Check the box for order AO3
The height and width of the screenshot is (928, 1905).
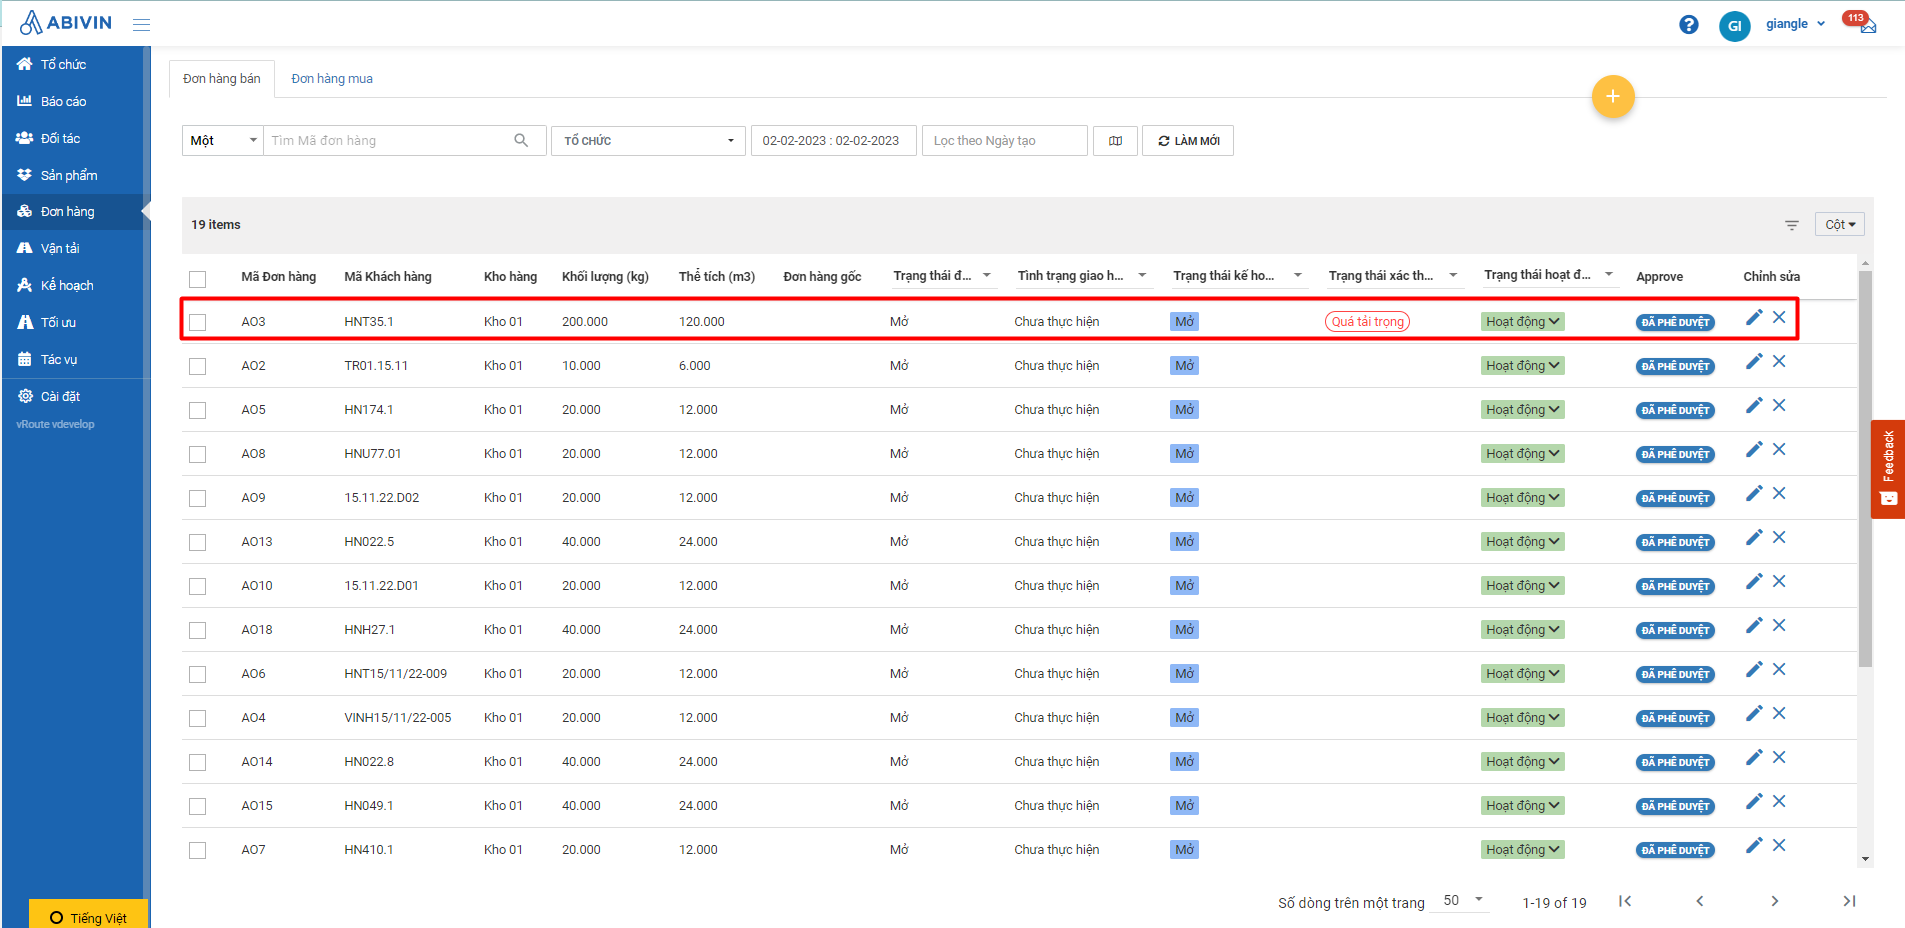[197, 322]
